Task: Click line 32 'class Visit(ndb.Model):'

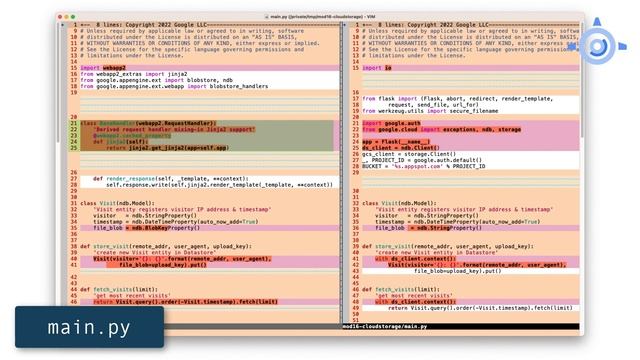Action: click(399, 203)
